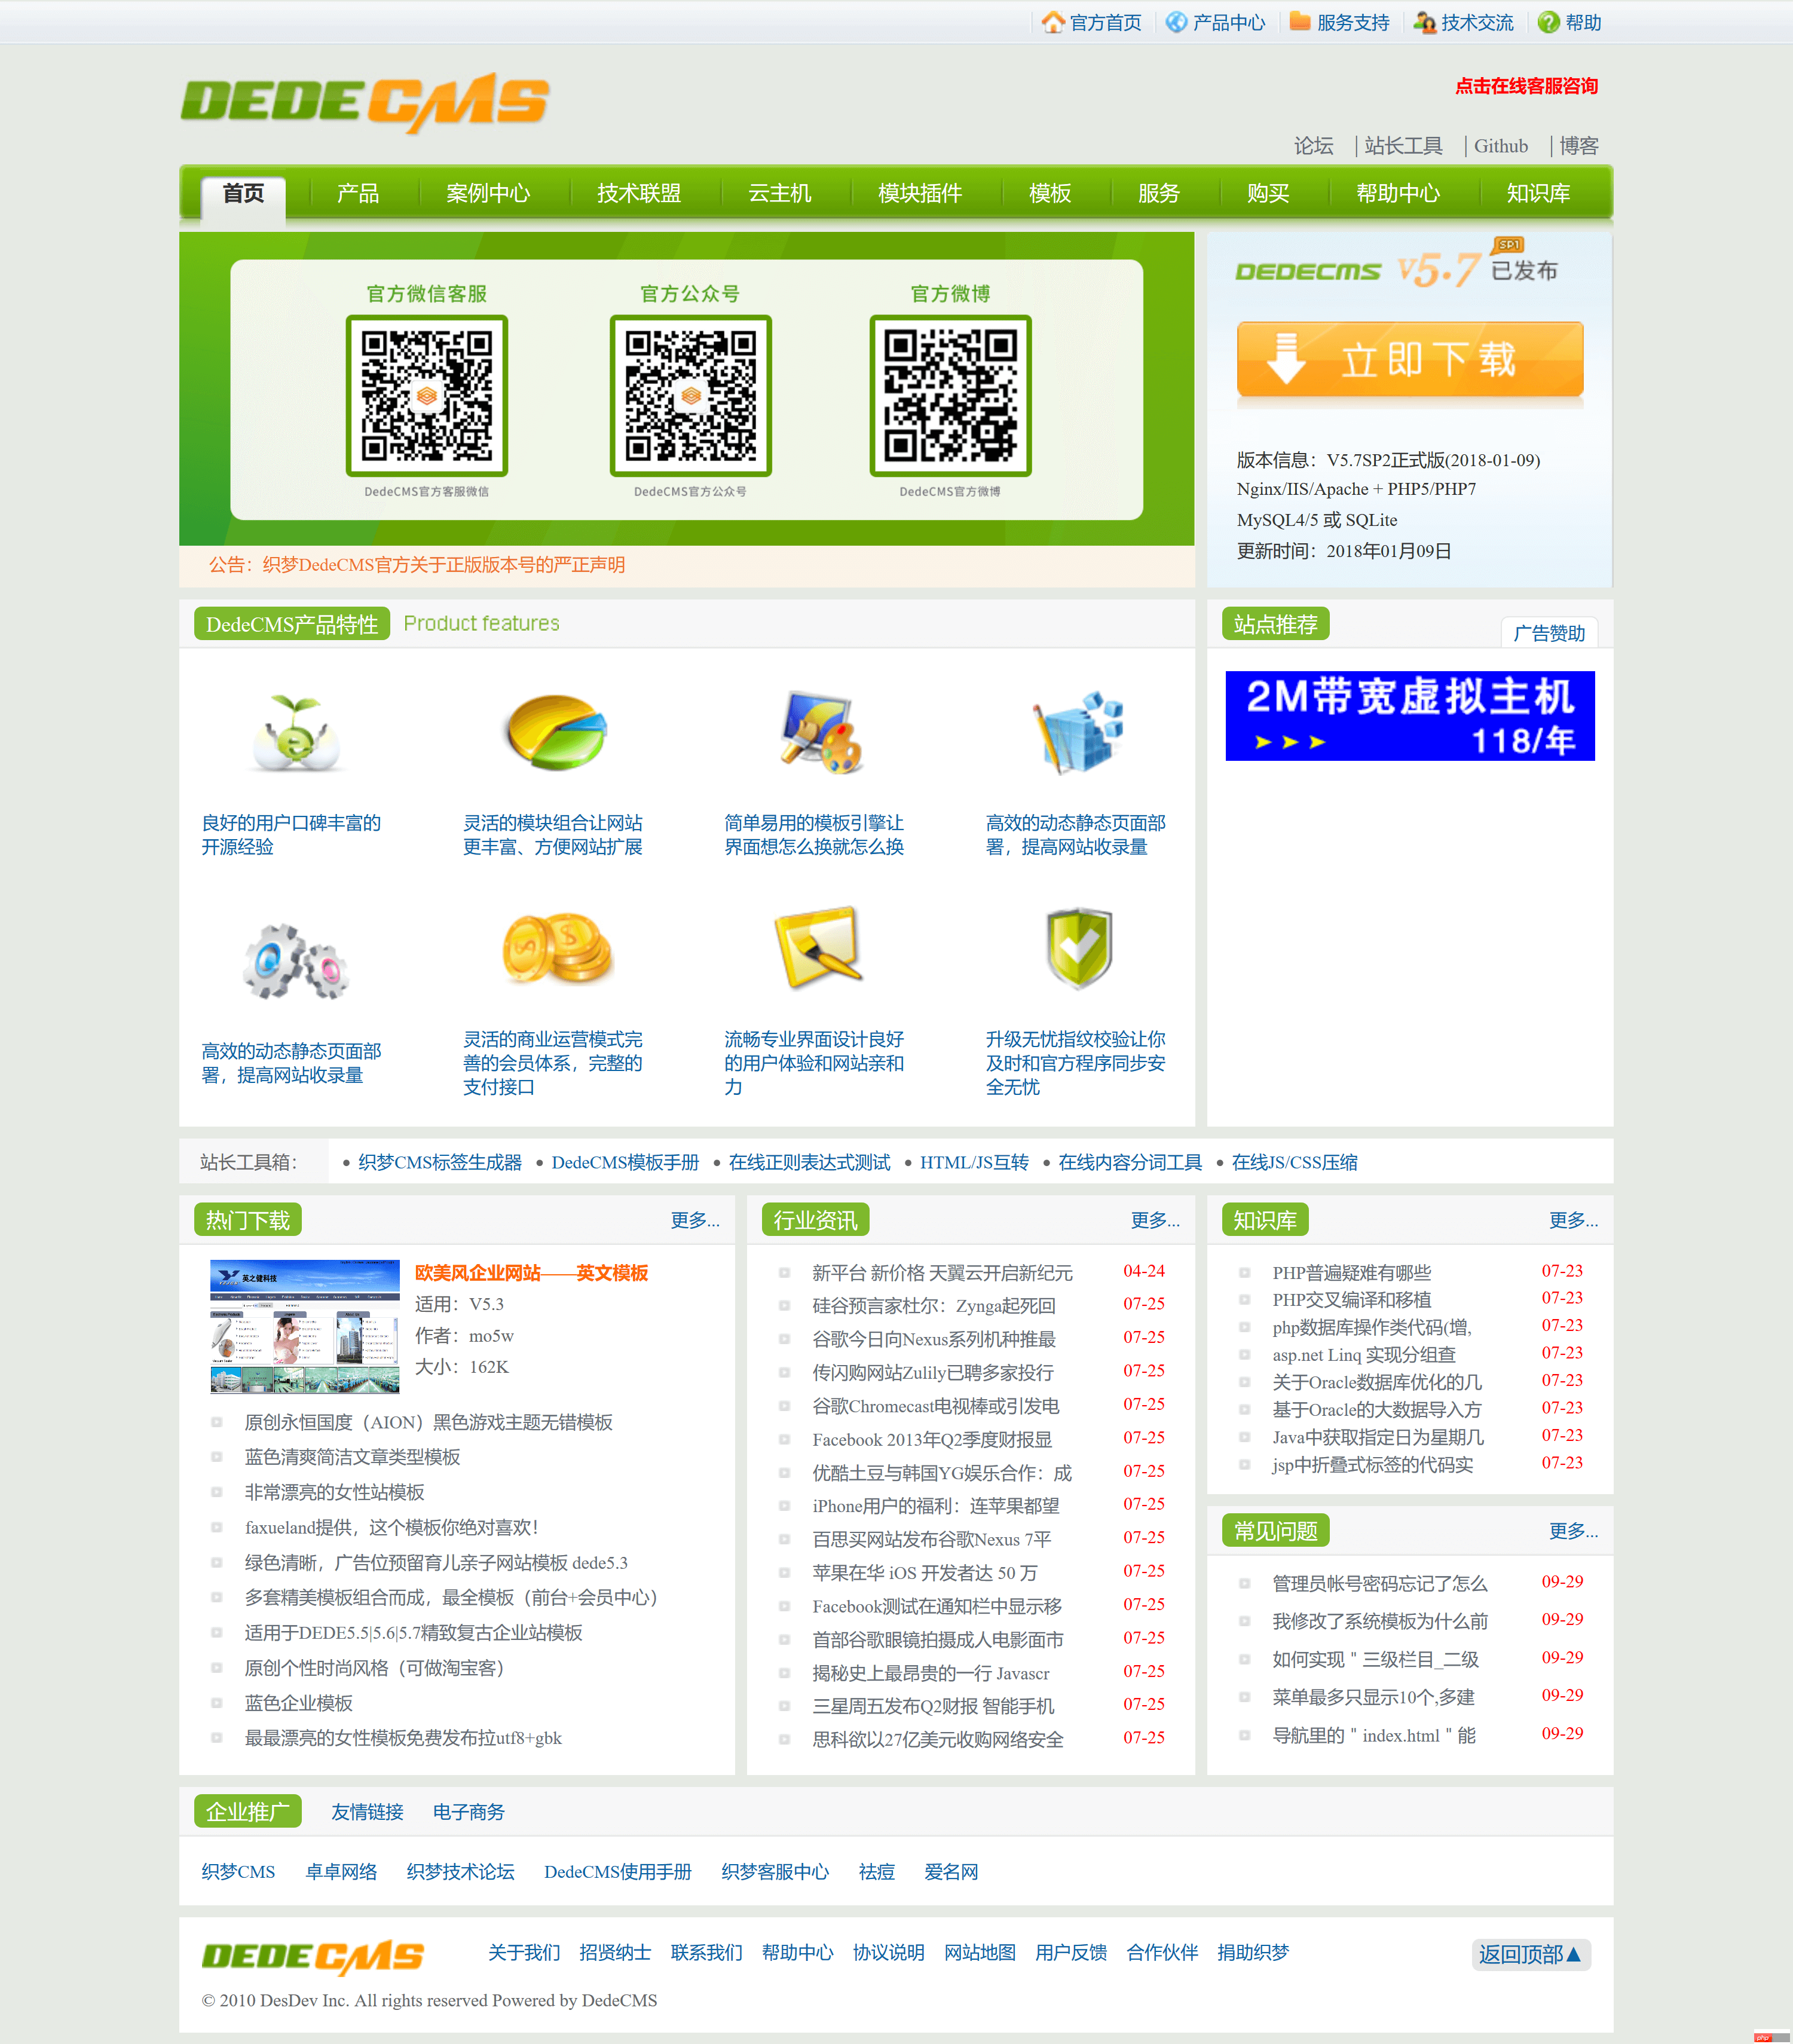Click the 官方微博 QR code
This screenshot has width=1793, height=2044.
tap(950, 396)
